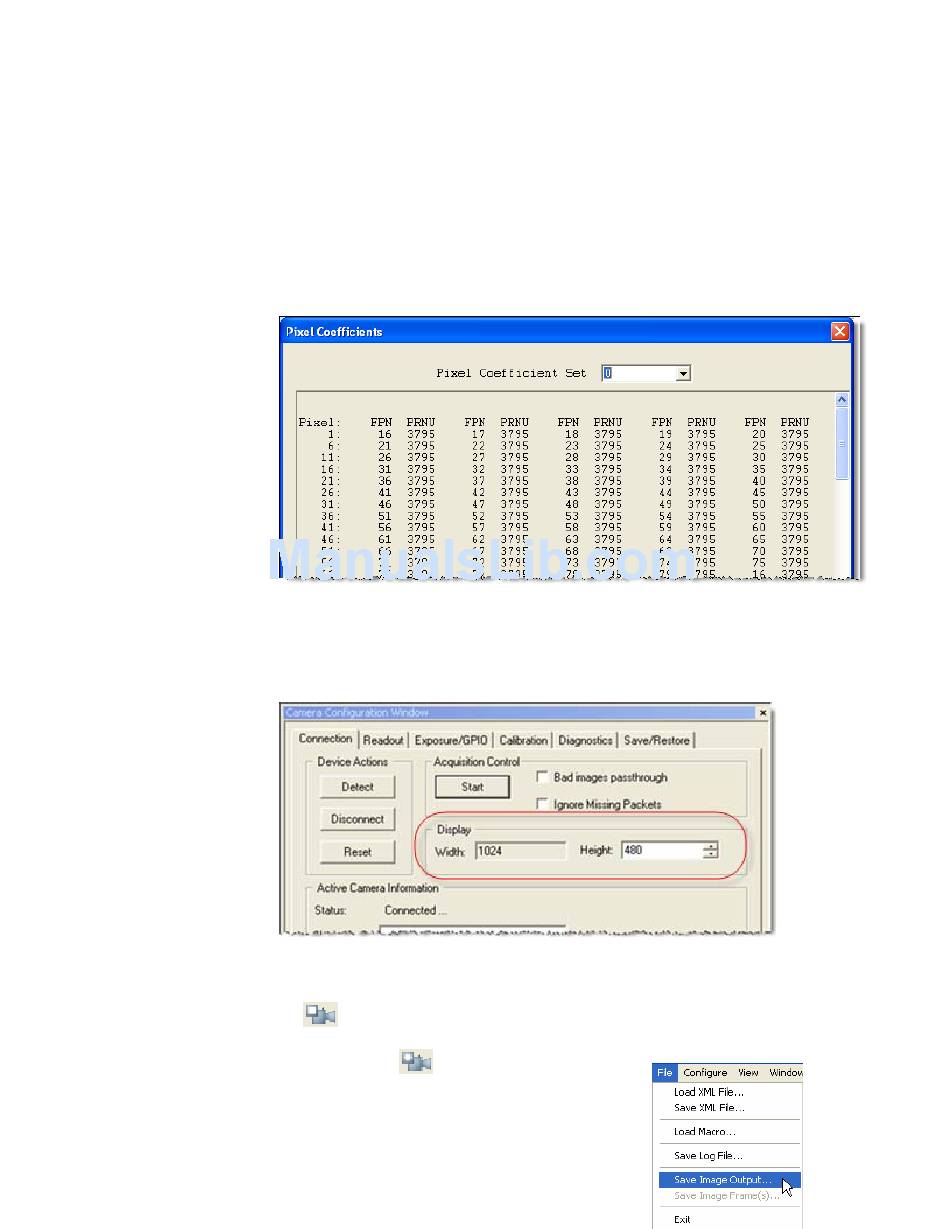
Task: Open the Configure menu
Action: 705,1073
